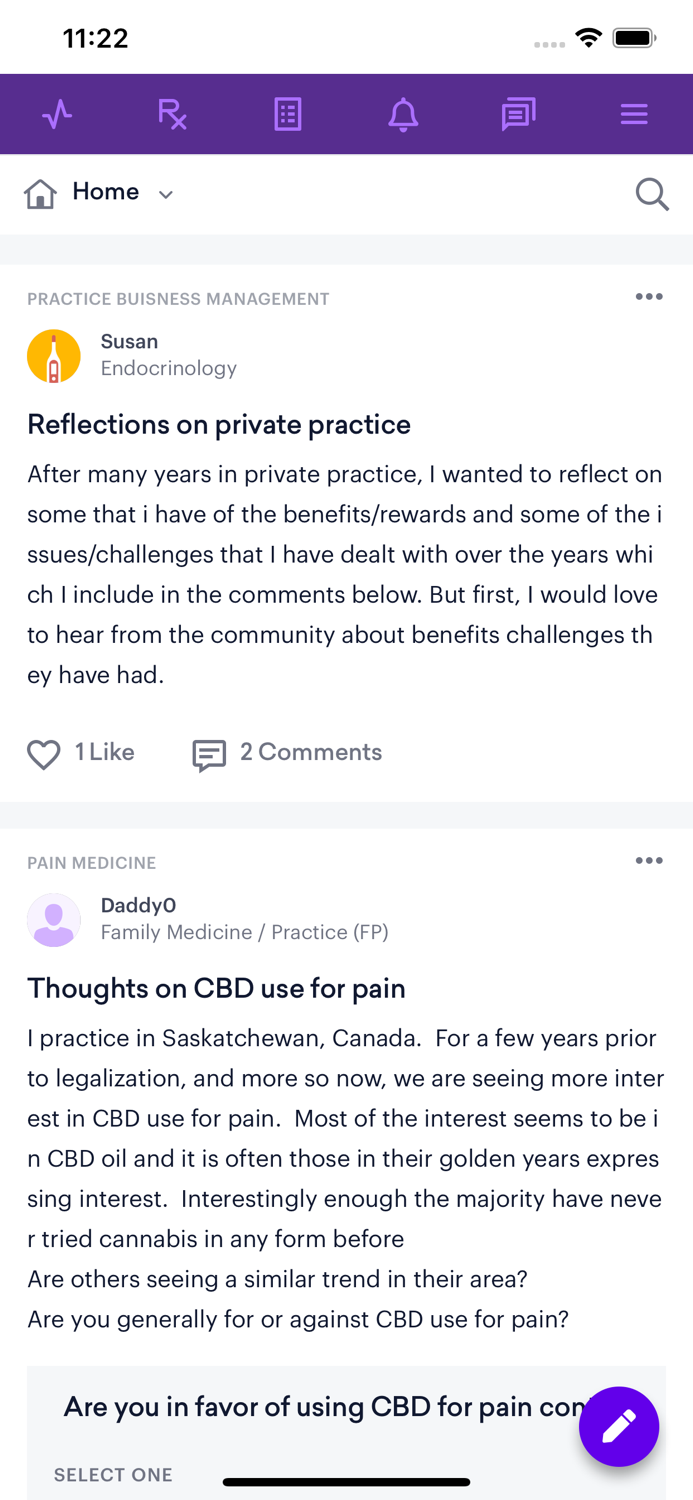Tap the poll progress bar under the question
Image resolution: width=693 pixels, height=1500 pixels.
pos(346,1482)
